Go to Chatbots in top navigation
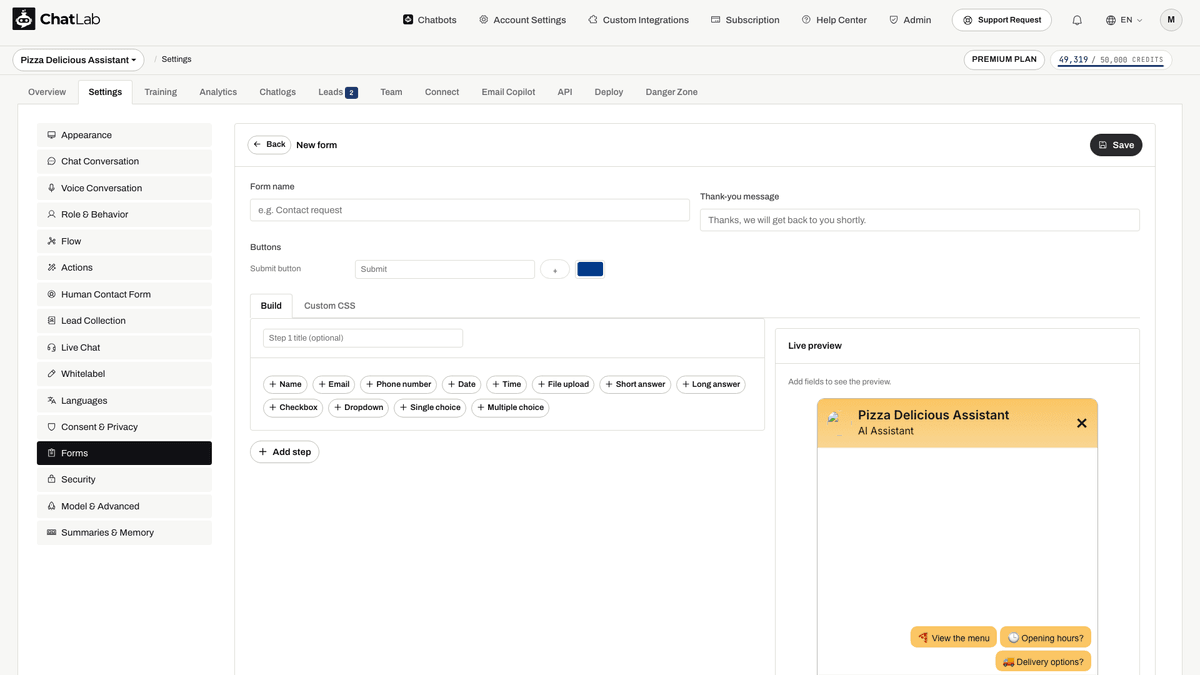The height and width of the screenshot is (675, 1200). pyautogui.click(x=429, y=20)
